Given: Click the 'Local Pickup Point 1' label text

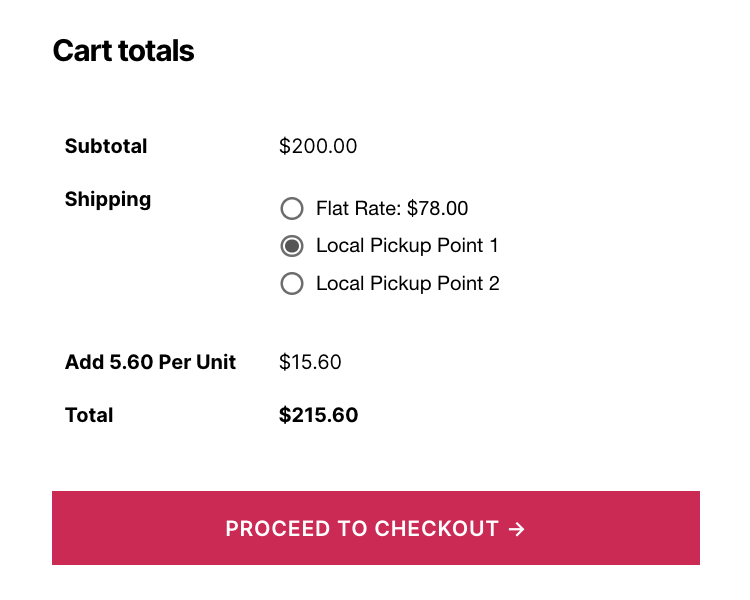Looking at the screenshot, I should 407,246.
